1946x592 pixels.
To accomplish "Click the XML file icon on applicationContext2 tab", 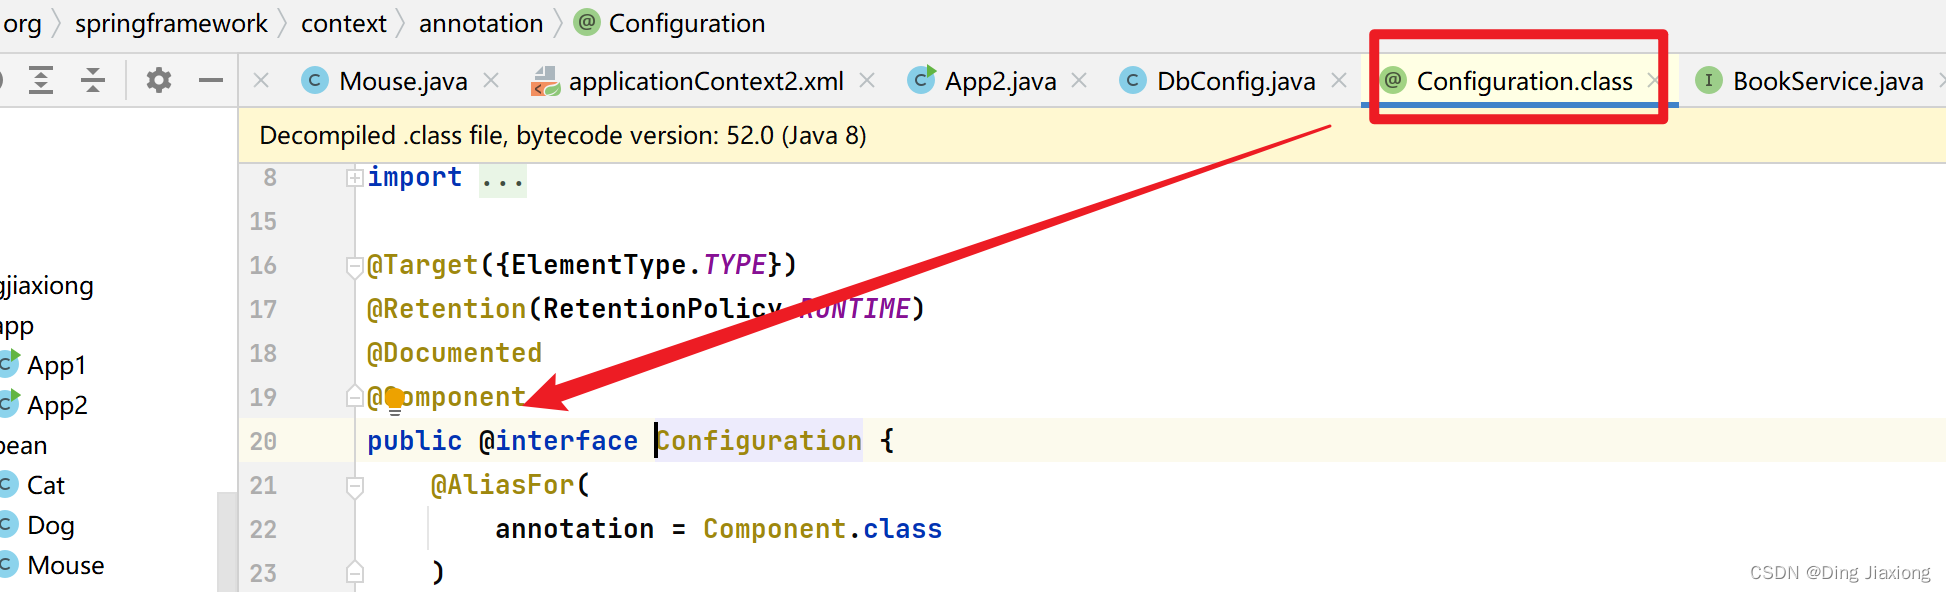I will pos(545,80).
